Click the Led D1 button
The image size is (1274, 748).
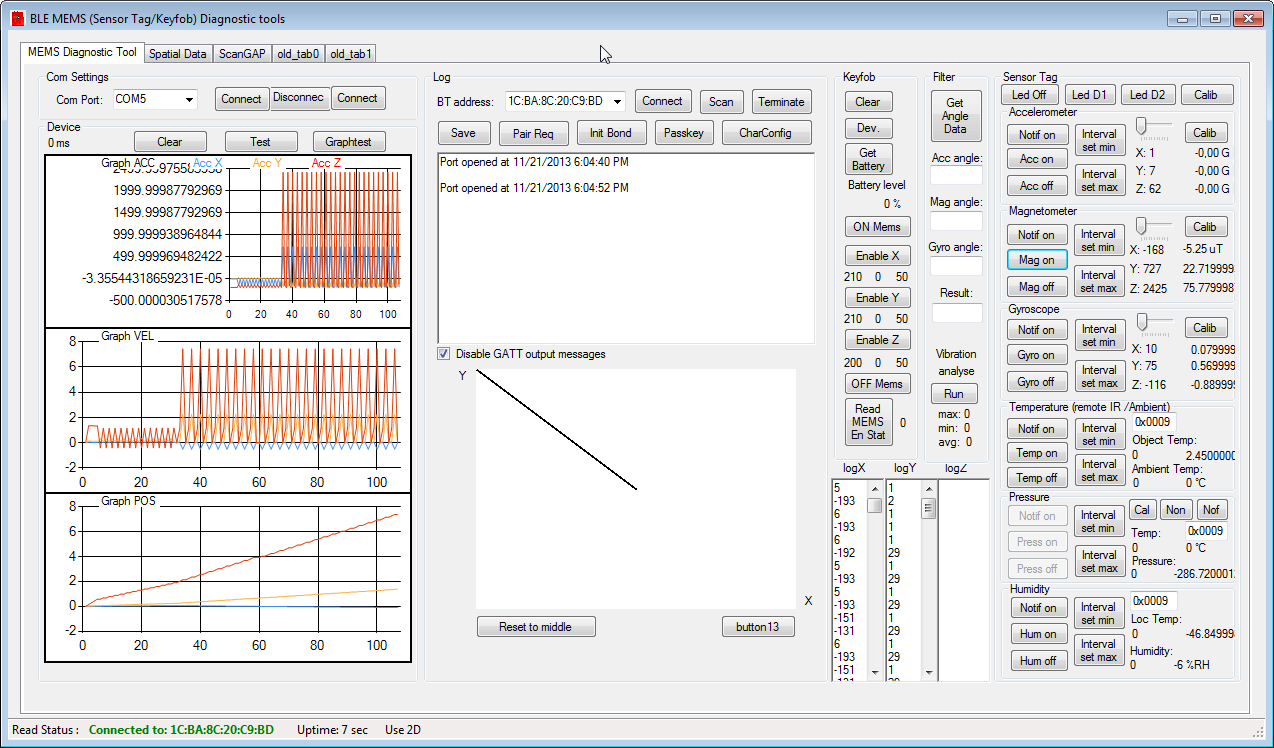point(1089,95)
